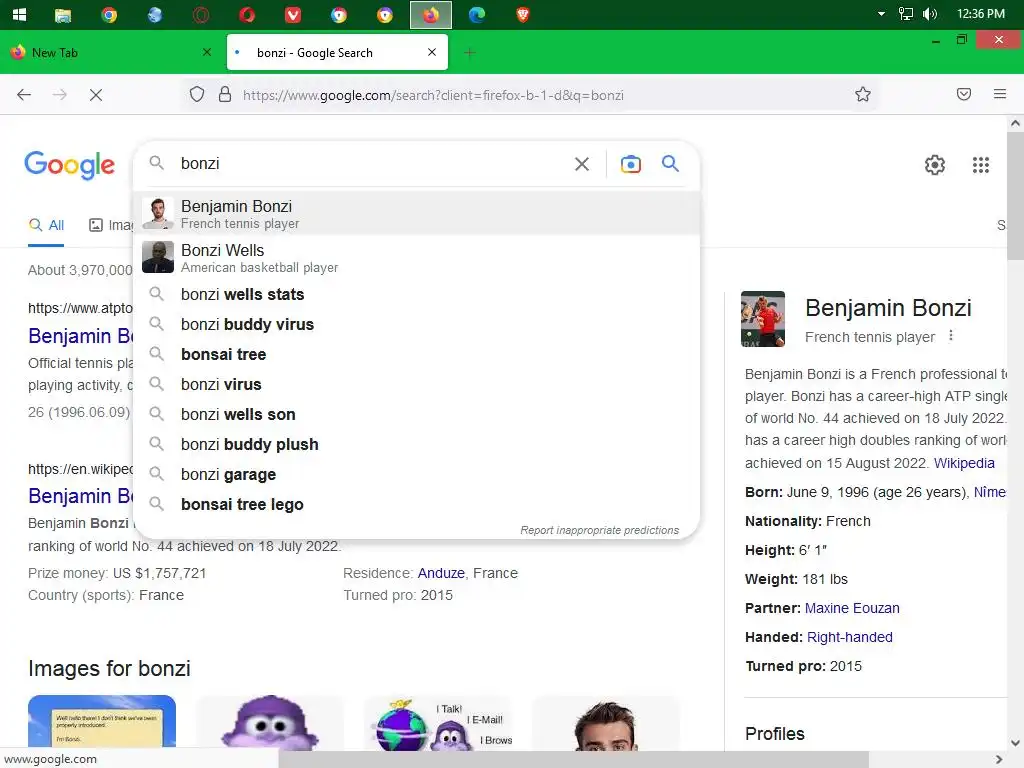Launch Google Chrome from the taskbar
The image size is (1024, 768).
(x=109, y=15)
